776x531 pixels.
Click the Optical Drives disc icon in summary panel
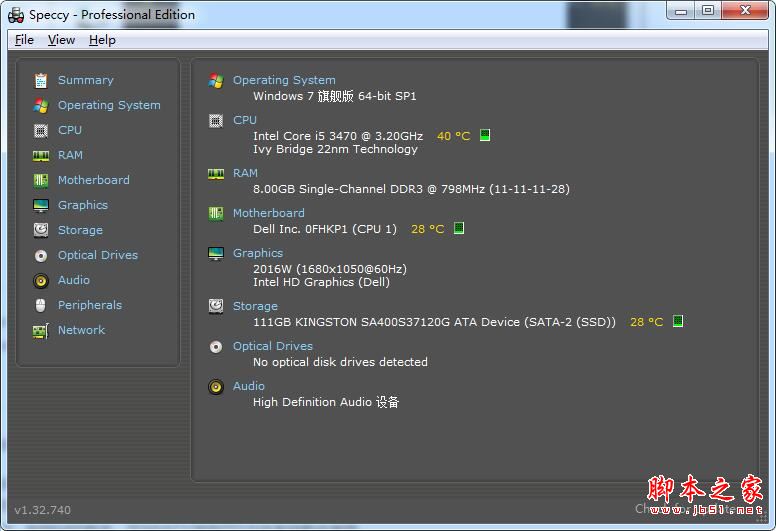[x=216, y=347]
